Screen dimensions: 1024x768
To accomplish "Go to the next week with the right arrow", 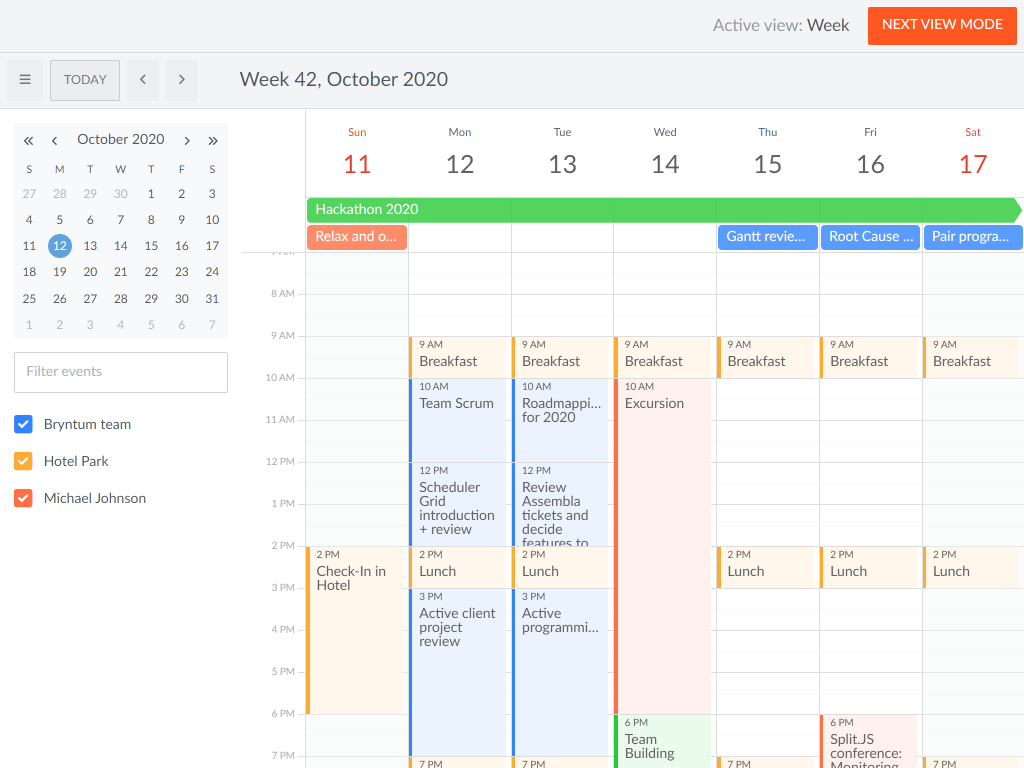I will tap(181, 80).
